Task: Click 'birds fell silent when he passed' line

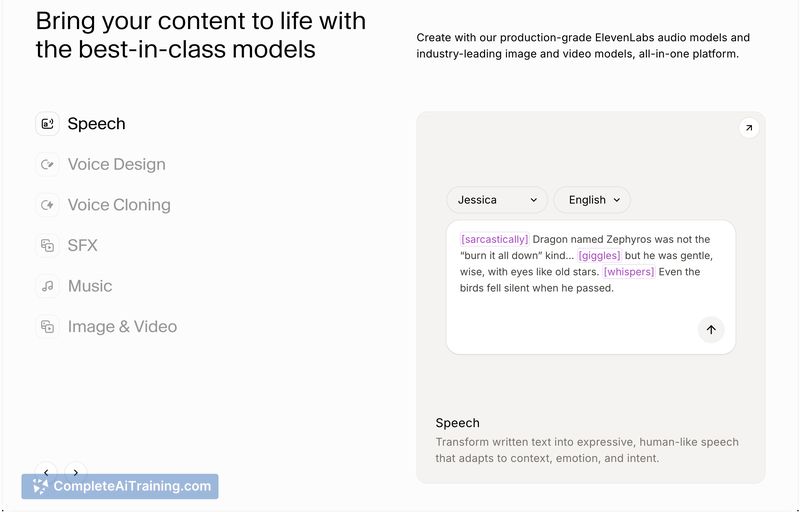Action: [536, 288]
